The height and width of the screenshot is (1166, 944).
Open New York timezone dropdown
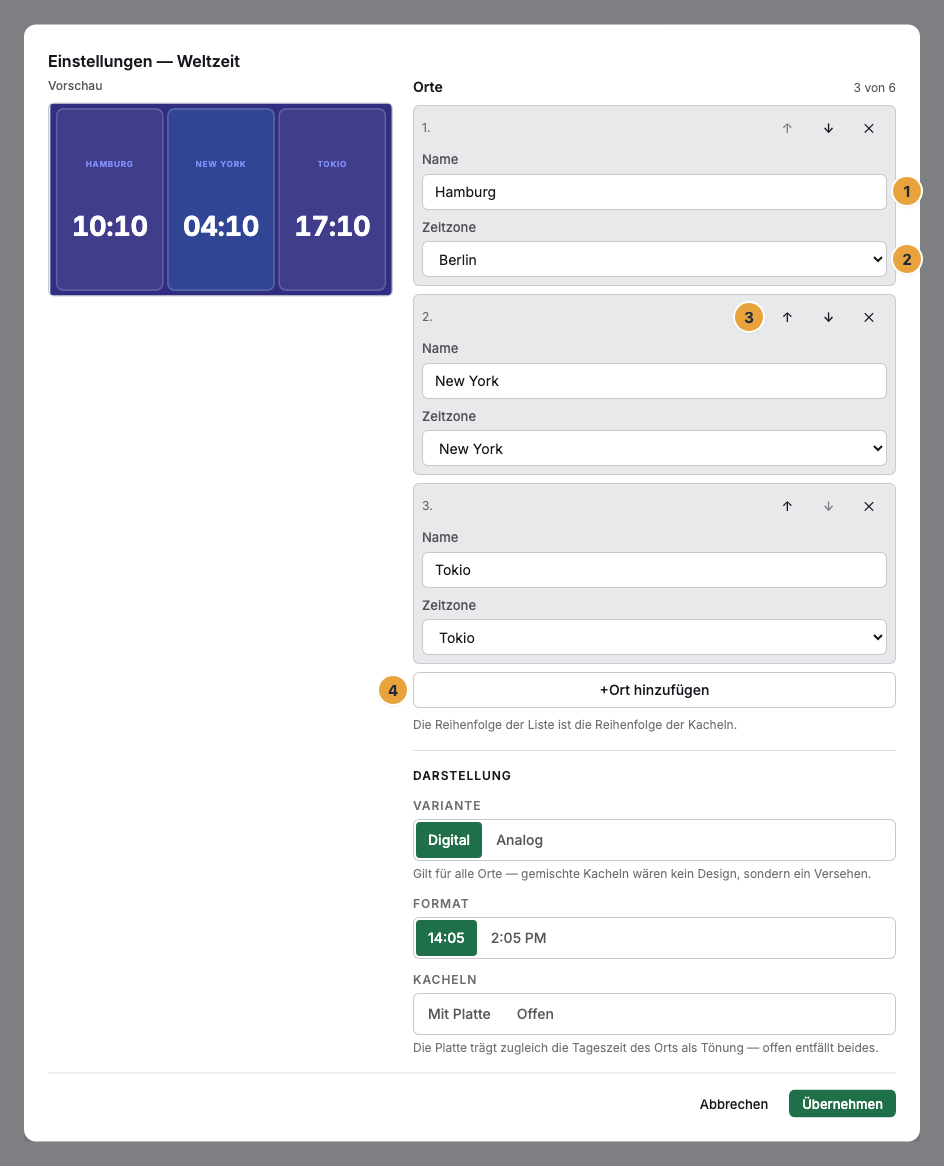[x=654, y=448]
